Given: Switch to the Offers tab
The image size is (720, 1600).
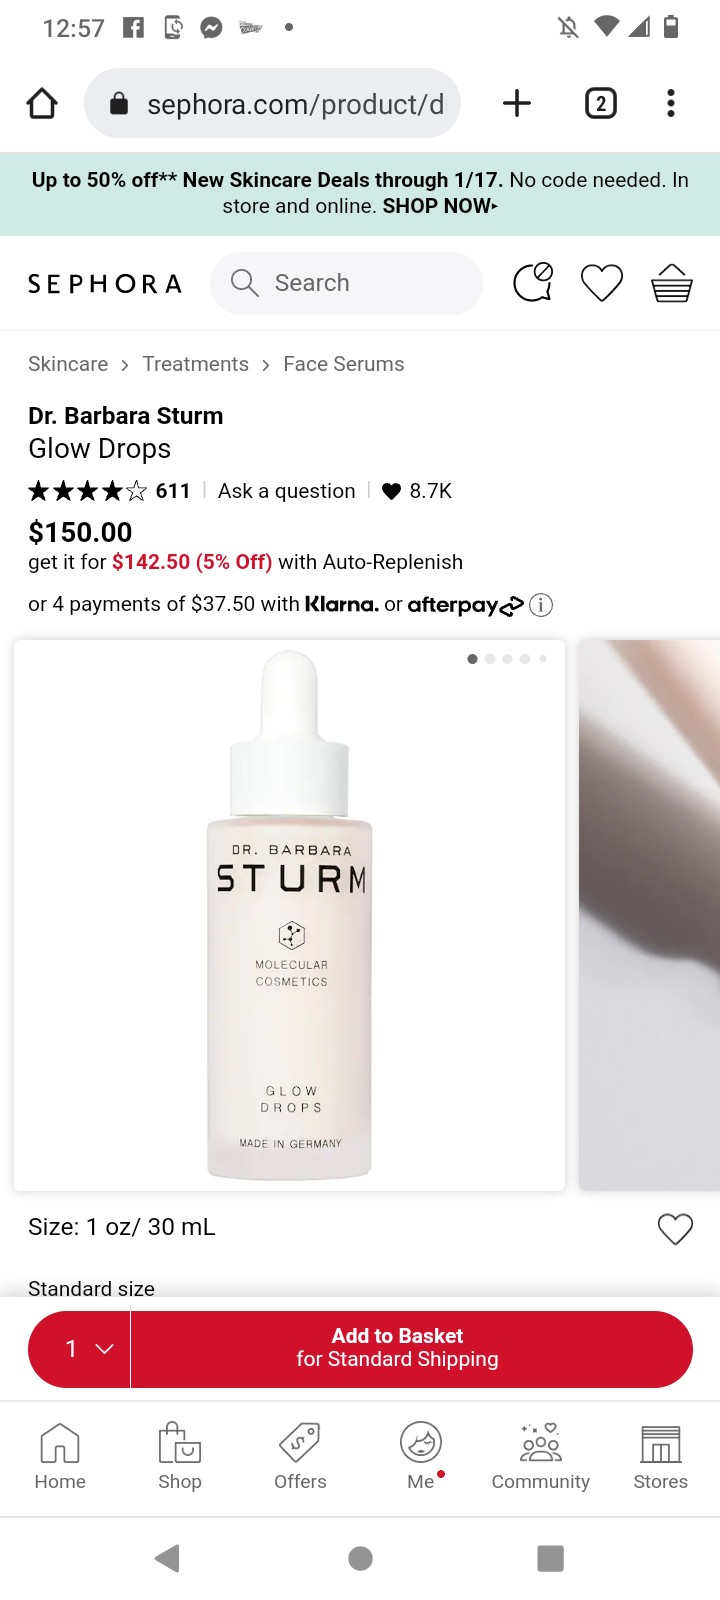Looking at the screenshot, I should [x=300, y=1457].
